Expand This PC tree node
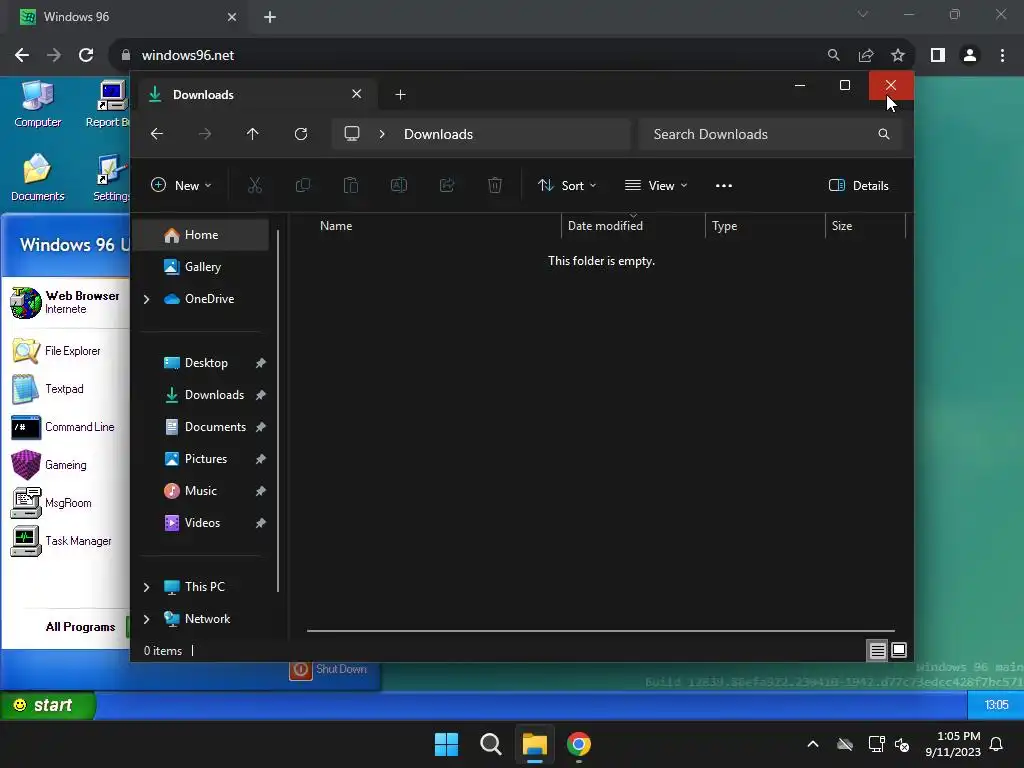 tap(146, 587)
